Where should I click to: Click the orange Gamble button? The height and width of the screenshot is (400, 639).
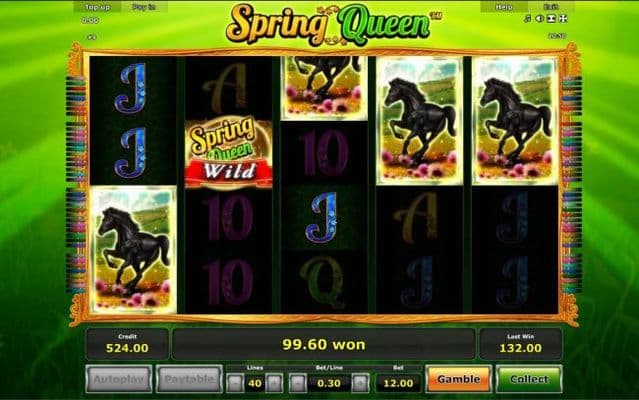tap(458, 379)
